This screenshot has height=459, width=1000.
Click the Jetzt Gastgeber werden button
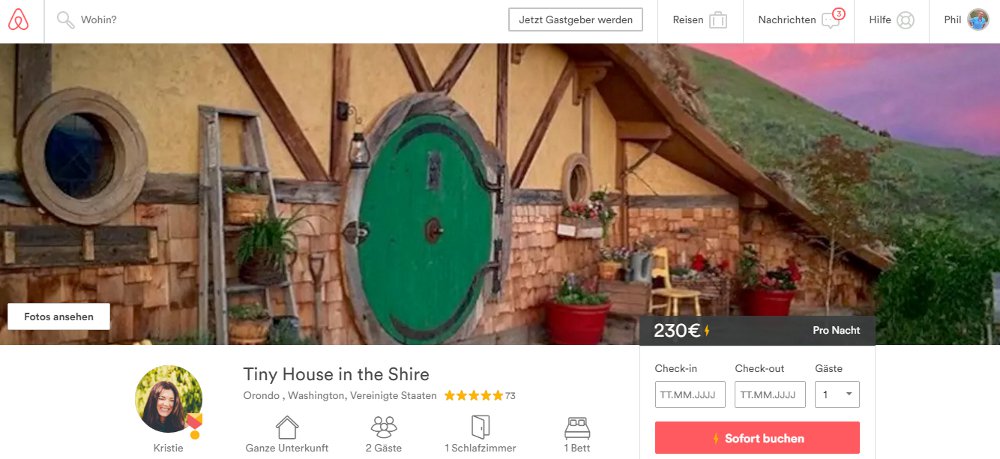pos(575,20)
